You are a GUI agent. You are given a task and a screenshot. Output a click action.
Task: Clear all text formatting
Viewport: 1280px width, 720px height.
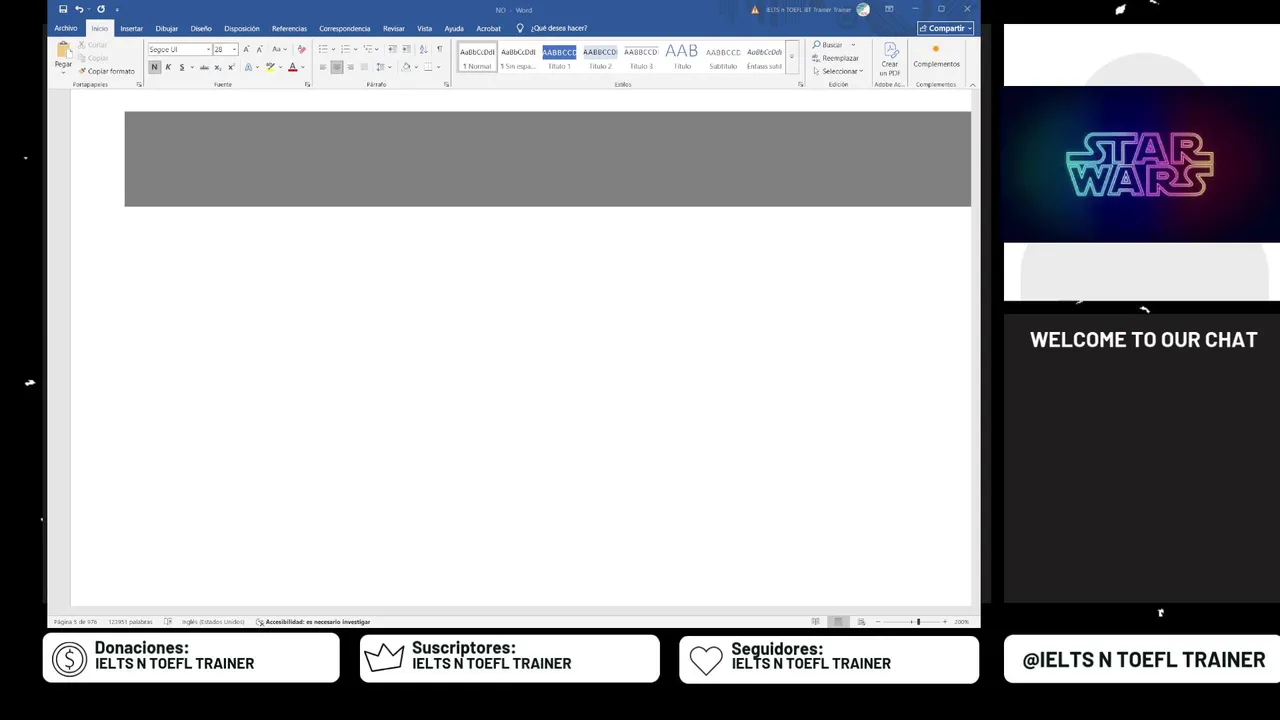pos(302,49)
